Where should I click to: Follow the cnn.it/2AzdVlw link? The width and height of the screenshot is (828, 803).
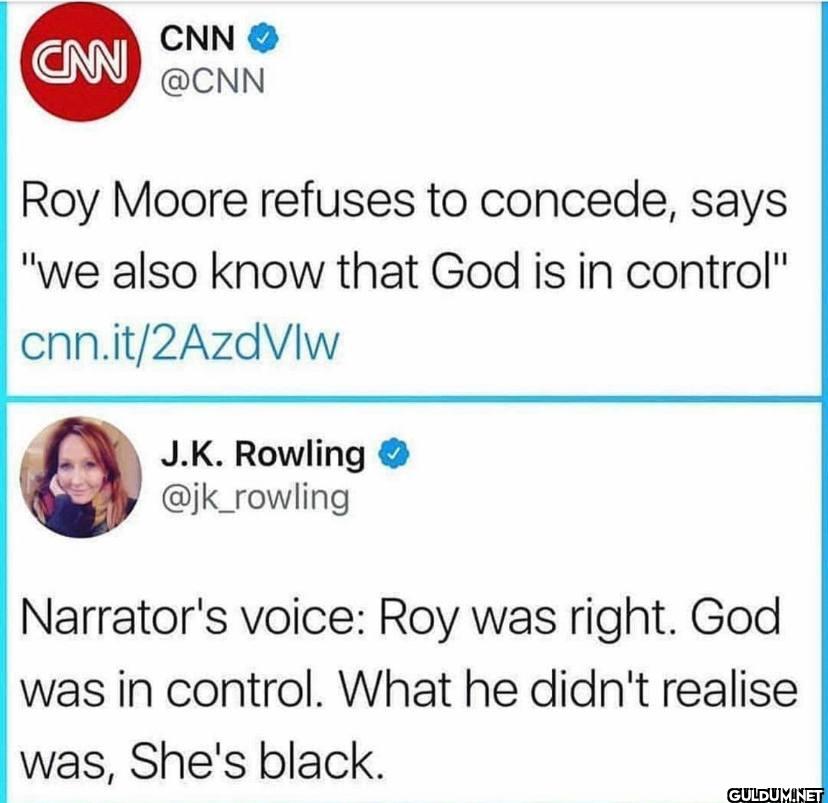tap(180, 343)
